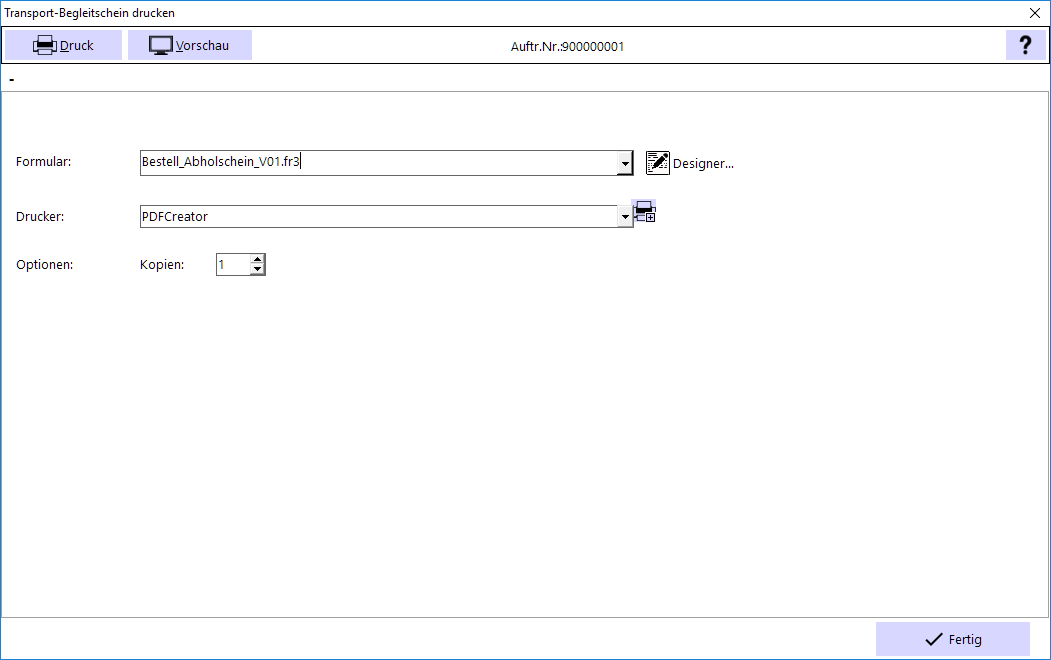The height and width of the screenshot is (660, 1051).
Task: Close the Transport-Begleitschein drucken window
Action: click(1035, 13)
